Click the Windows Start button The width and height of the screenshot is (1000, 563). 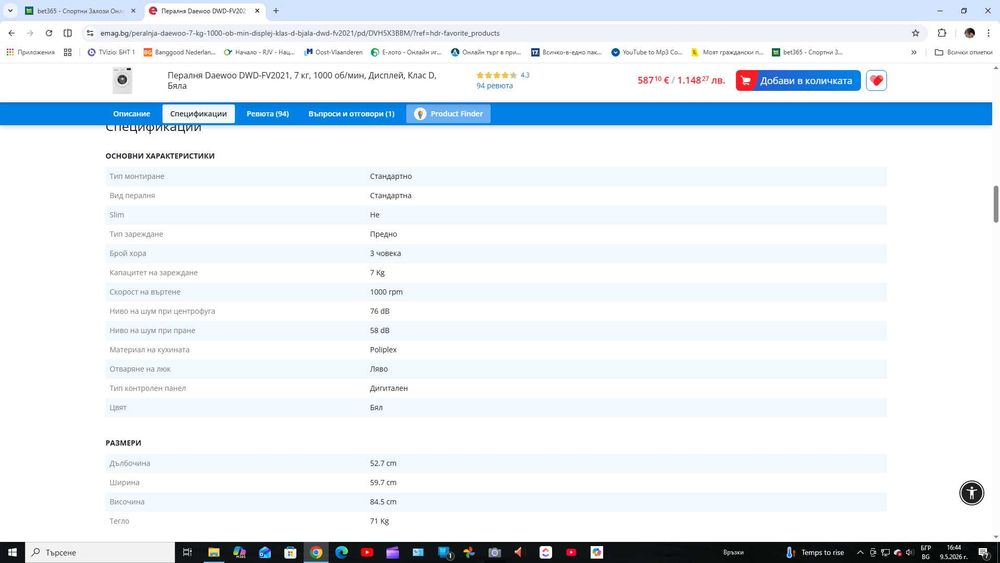pos(12,552)
